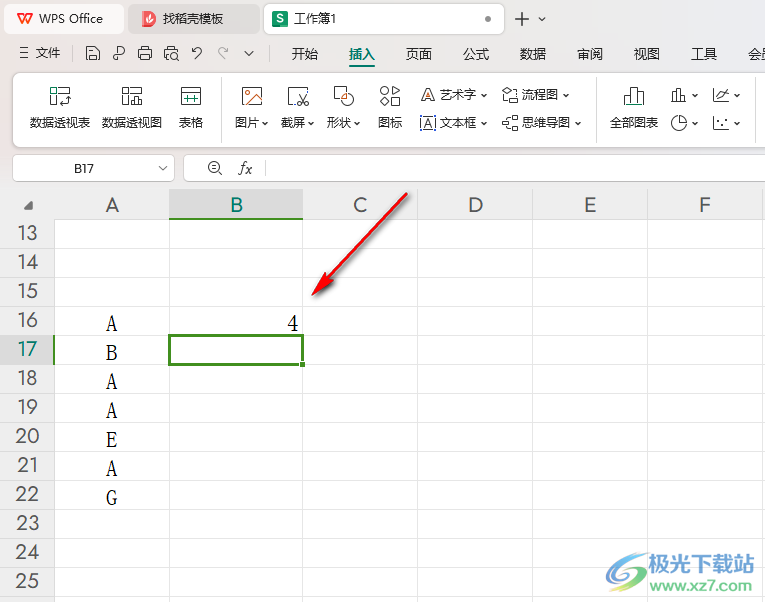Expand the Shapes (形状) dropdown arrow
The image size is (765, 602).
357,123
